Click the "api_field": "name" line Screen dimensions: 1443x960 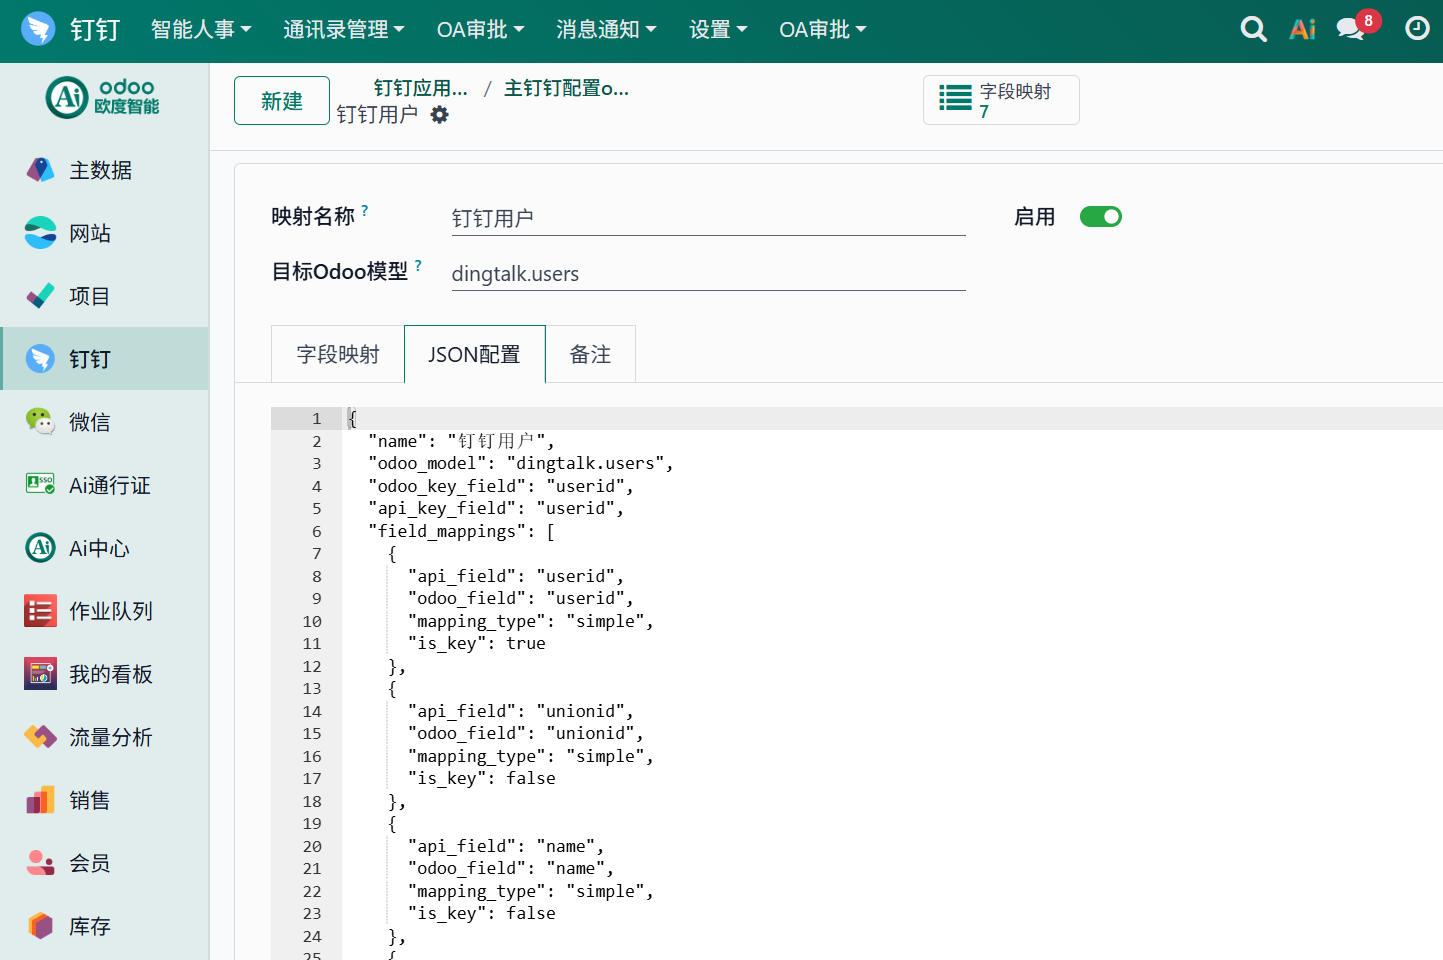[505, 846]
